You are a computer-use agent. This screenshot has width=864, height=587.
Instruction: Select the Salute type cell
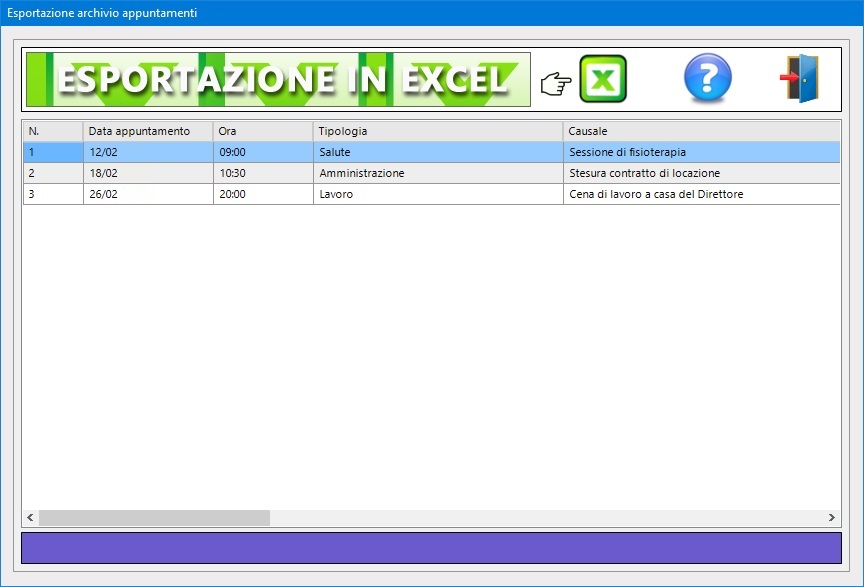[x=438, y=152]
